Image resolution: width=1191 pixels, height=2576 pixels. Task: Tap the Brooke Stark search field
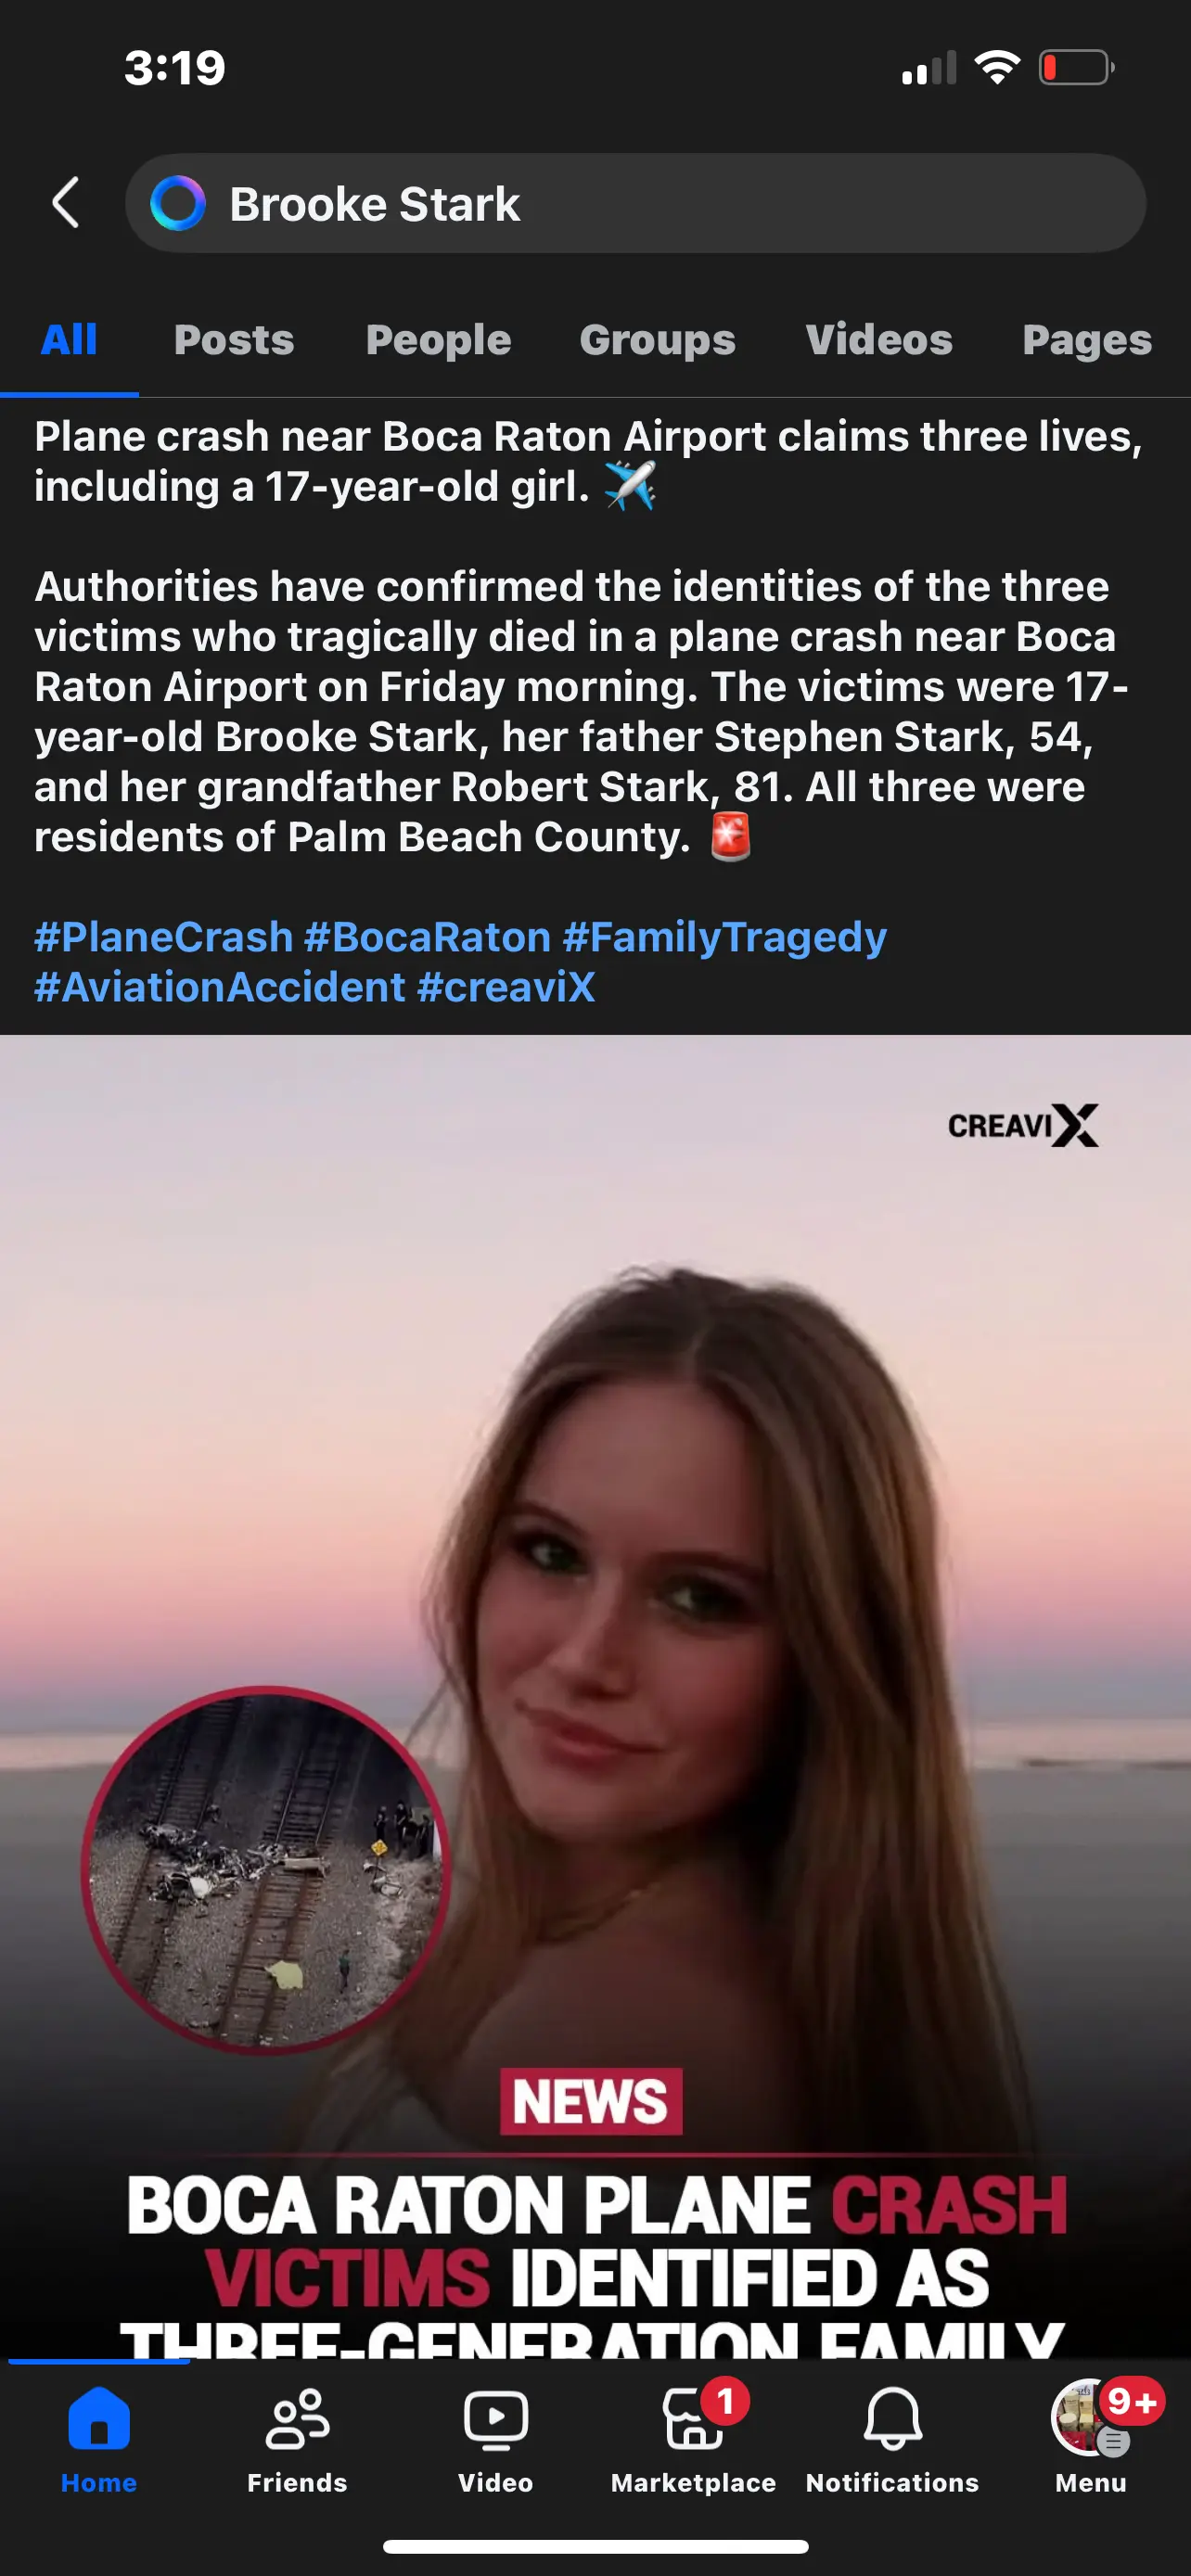coord(636,203)
